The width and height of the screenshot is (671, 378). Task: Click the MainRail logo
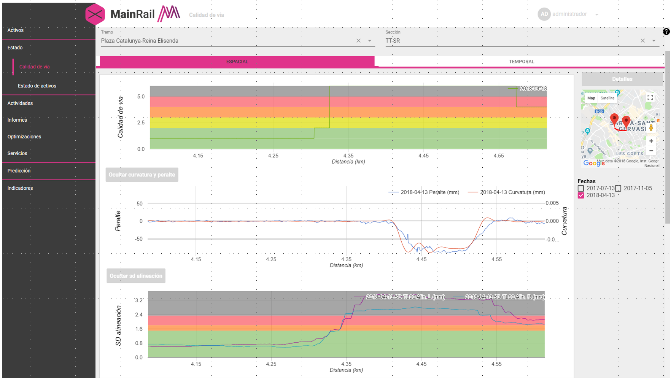tap(145, 14)
